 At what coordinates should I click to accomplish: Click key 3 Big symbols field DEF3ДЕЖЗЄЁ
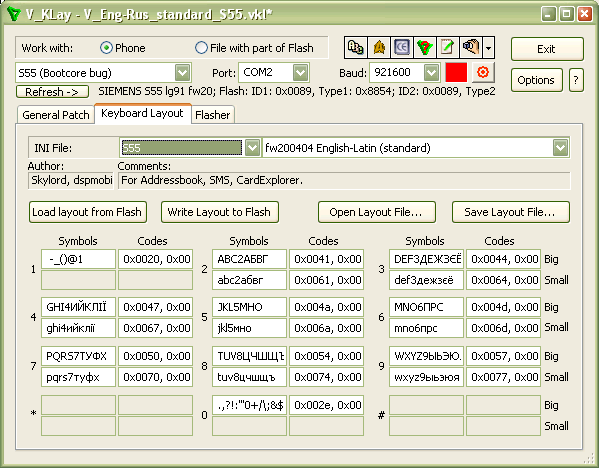(x=426, y=259)
